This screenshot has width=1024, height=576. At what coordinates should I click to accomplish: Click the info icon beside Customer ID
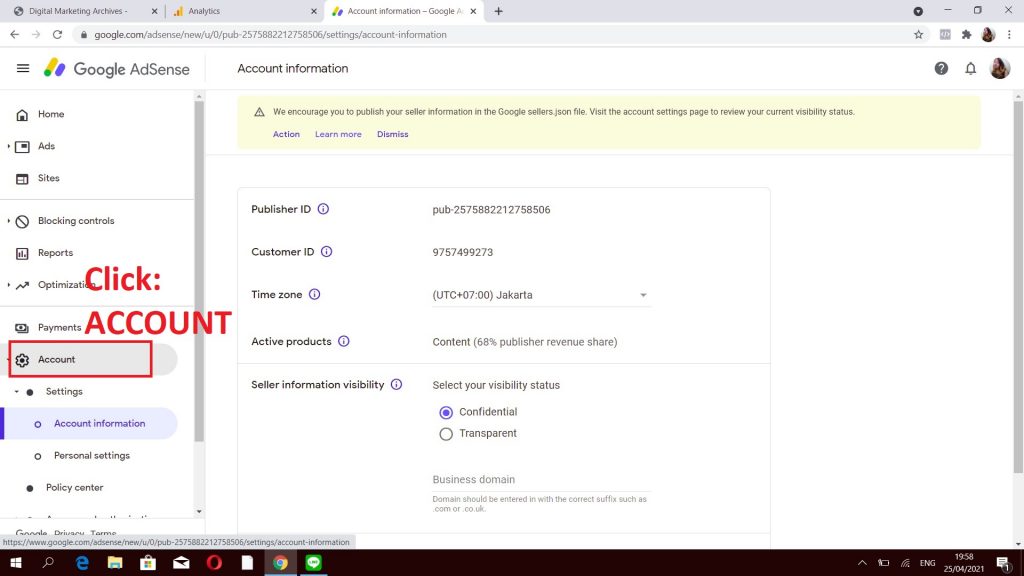pos(326,252)
